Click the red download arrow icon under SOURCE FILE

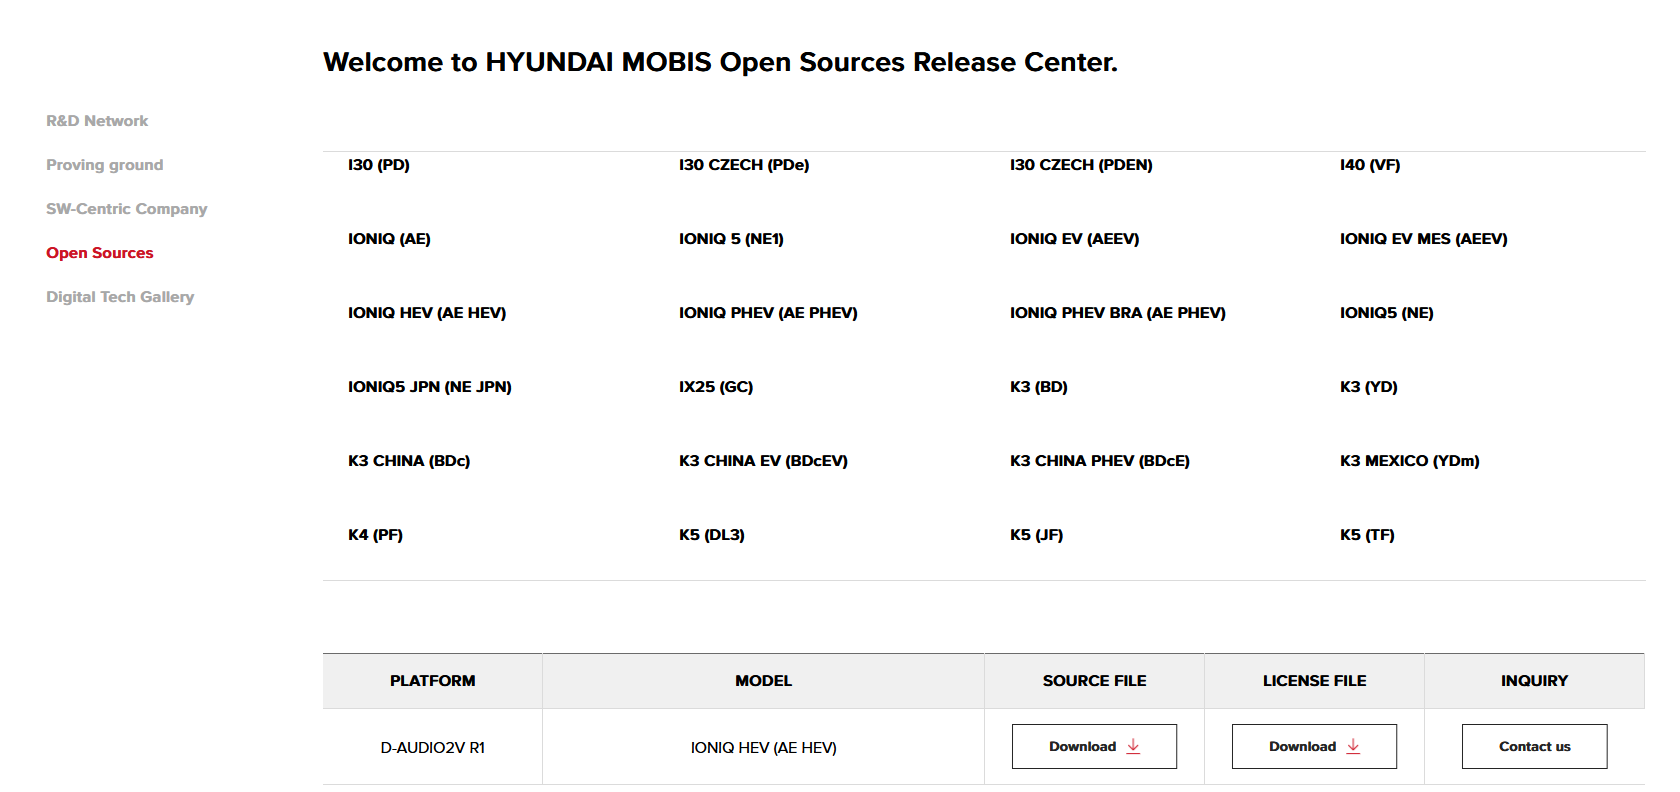click(1133, 746)
